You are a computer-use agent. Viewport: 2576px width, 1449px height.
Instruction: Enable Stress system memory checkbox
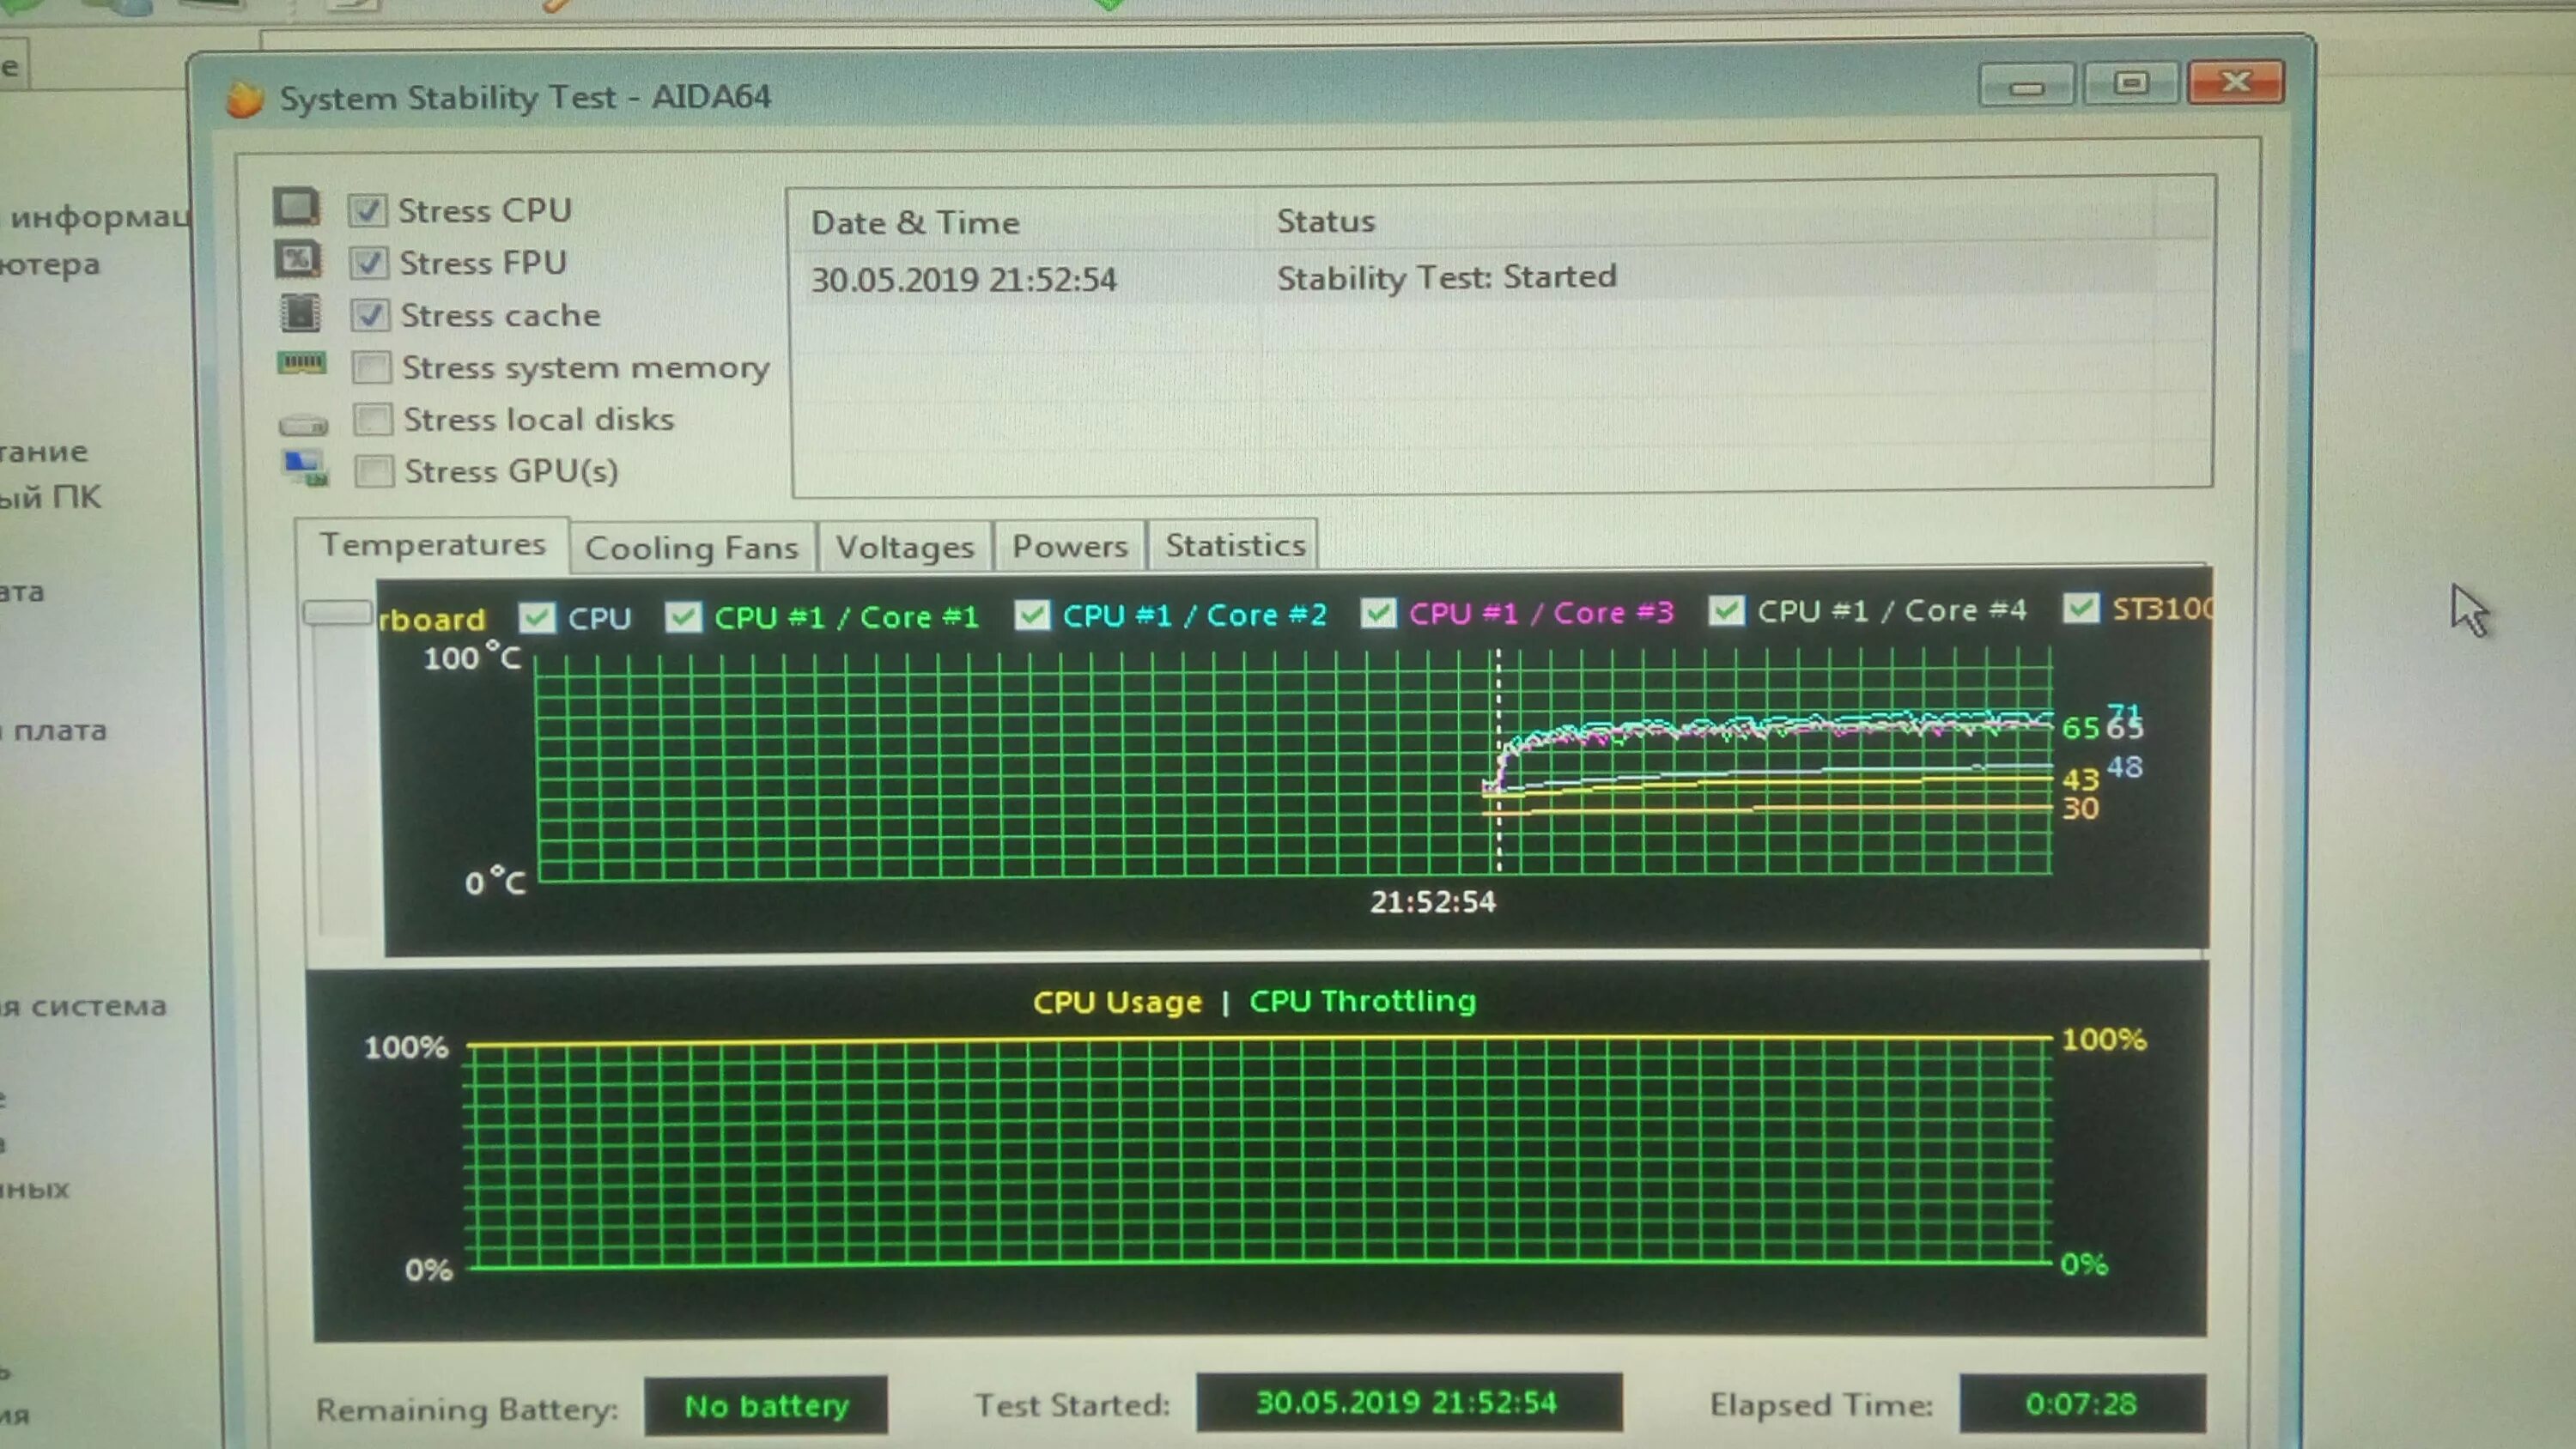pos(371,367)
